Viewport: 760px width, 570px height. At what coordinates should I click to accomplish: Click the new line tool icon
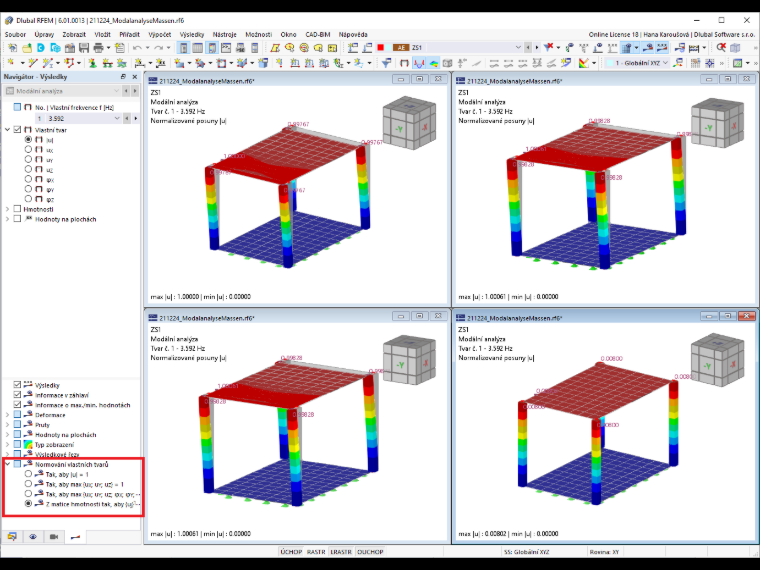click(32, 63)
